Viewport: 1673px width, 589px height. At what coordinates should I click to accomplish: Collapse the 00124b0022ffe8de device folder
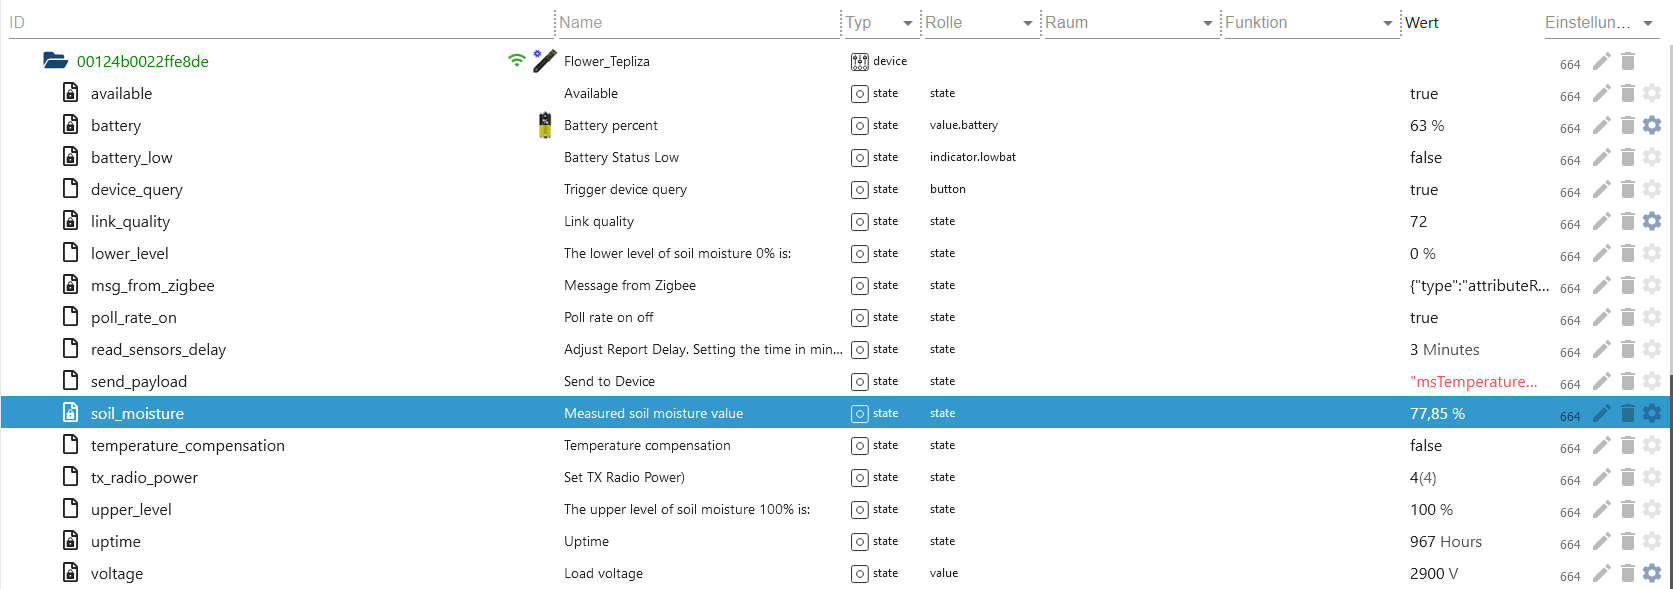55,61
